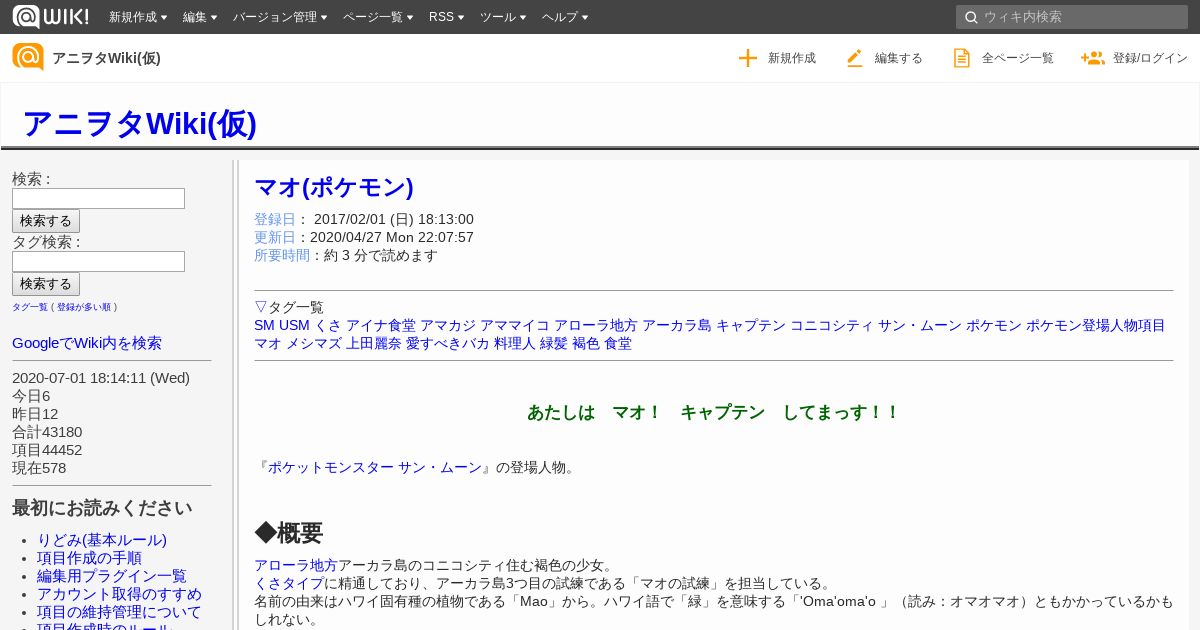
Task: Click the ▽タグ一覧 label text
Action: tap(289, 307)
